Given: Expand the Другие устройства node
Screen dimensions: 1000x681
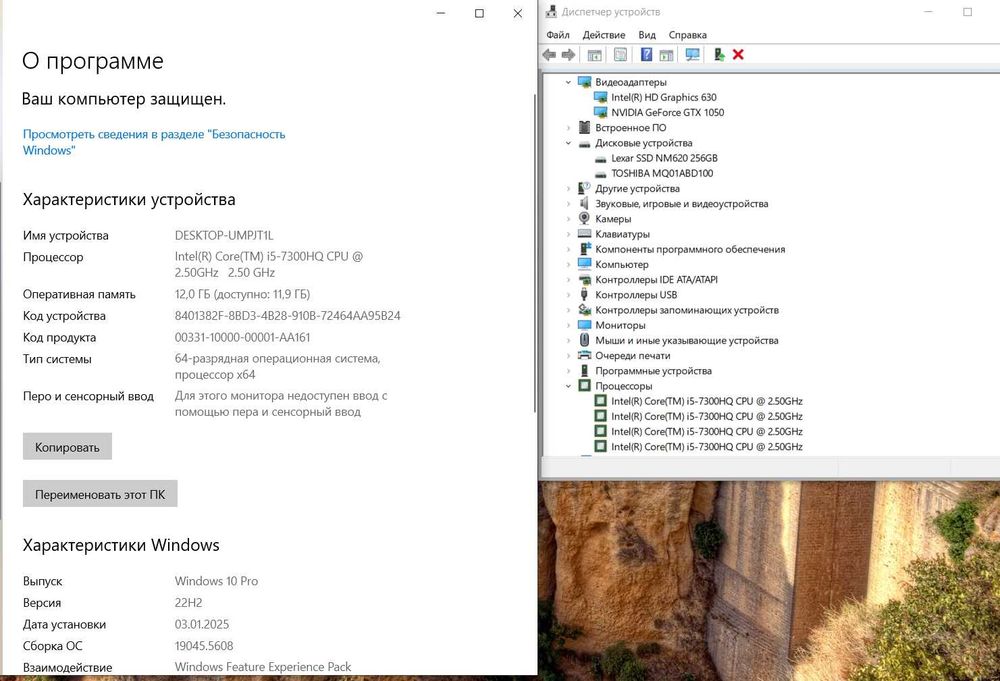Looking at the screenshot, I should point(568,189).
